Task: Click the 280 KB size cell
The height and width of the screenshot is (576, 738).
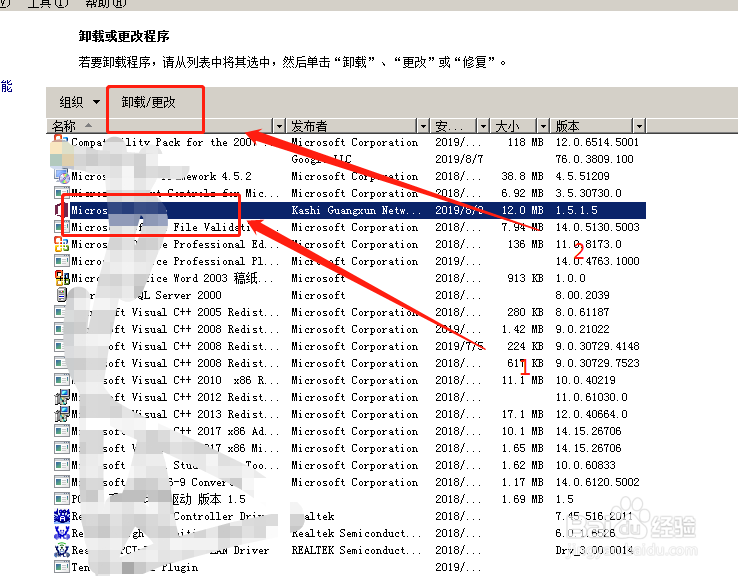Action: pos(526,312)
